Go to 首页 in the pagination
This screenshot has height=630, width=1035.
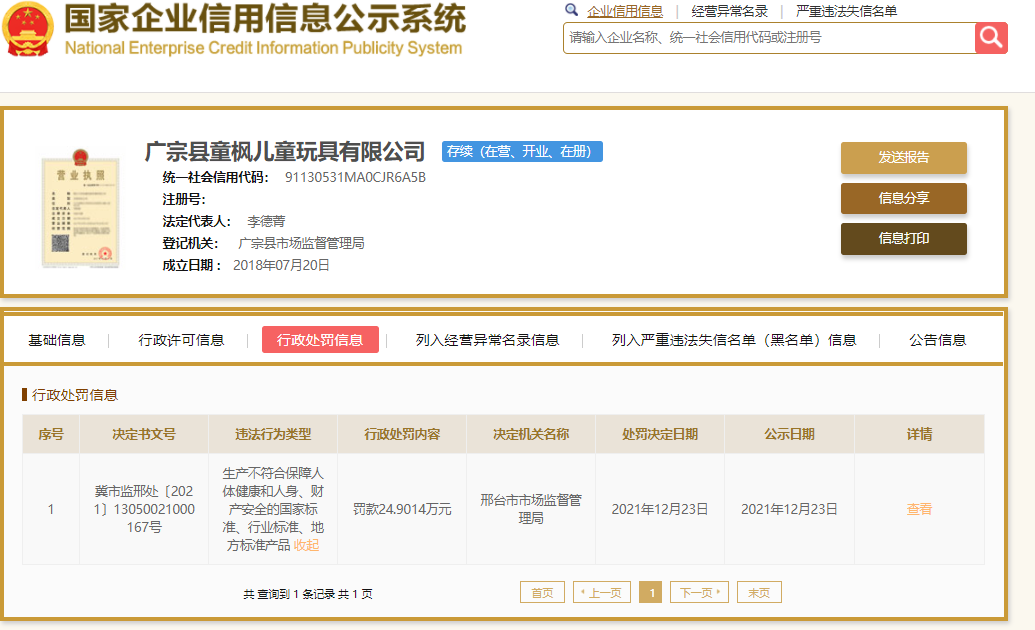click(543, 592)
